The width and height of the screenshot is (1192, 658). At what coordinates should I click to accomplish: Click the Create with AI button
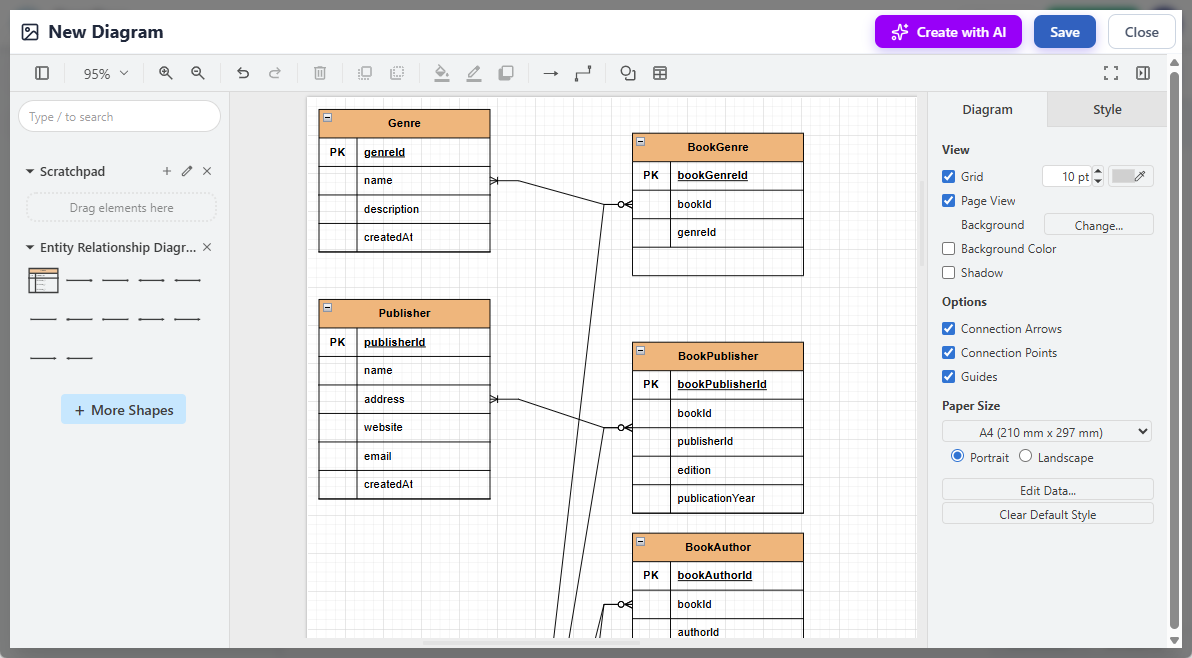[948, 31]
